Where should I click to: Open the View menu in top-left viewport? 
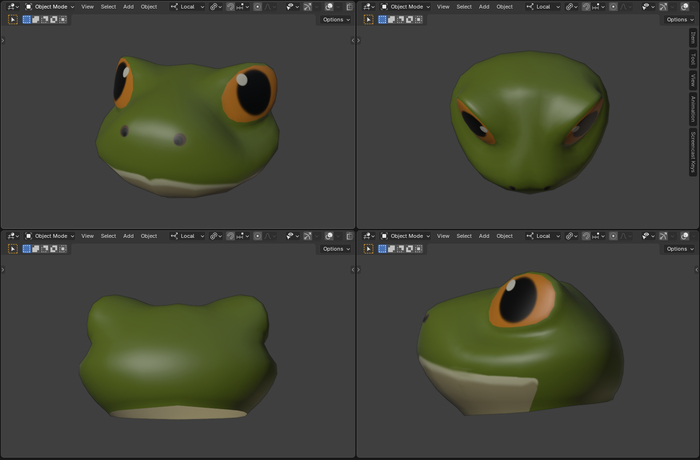pos(88,6)
